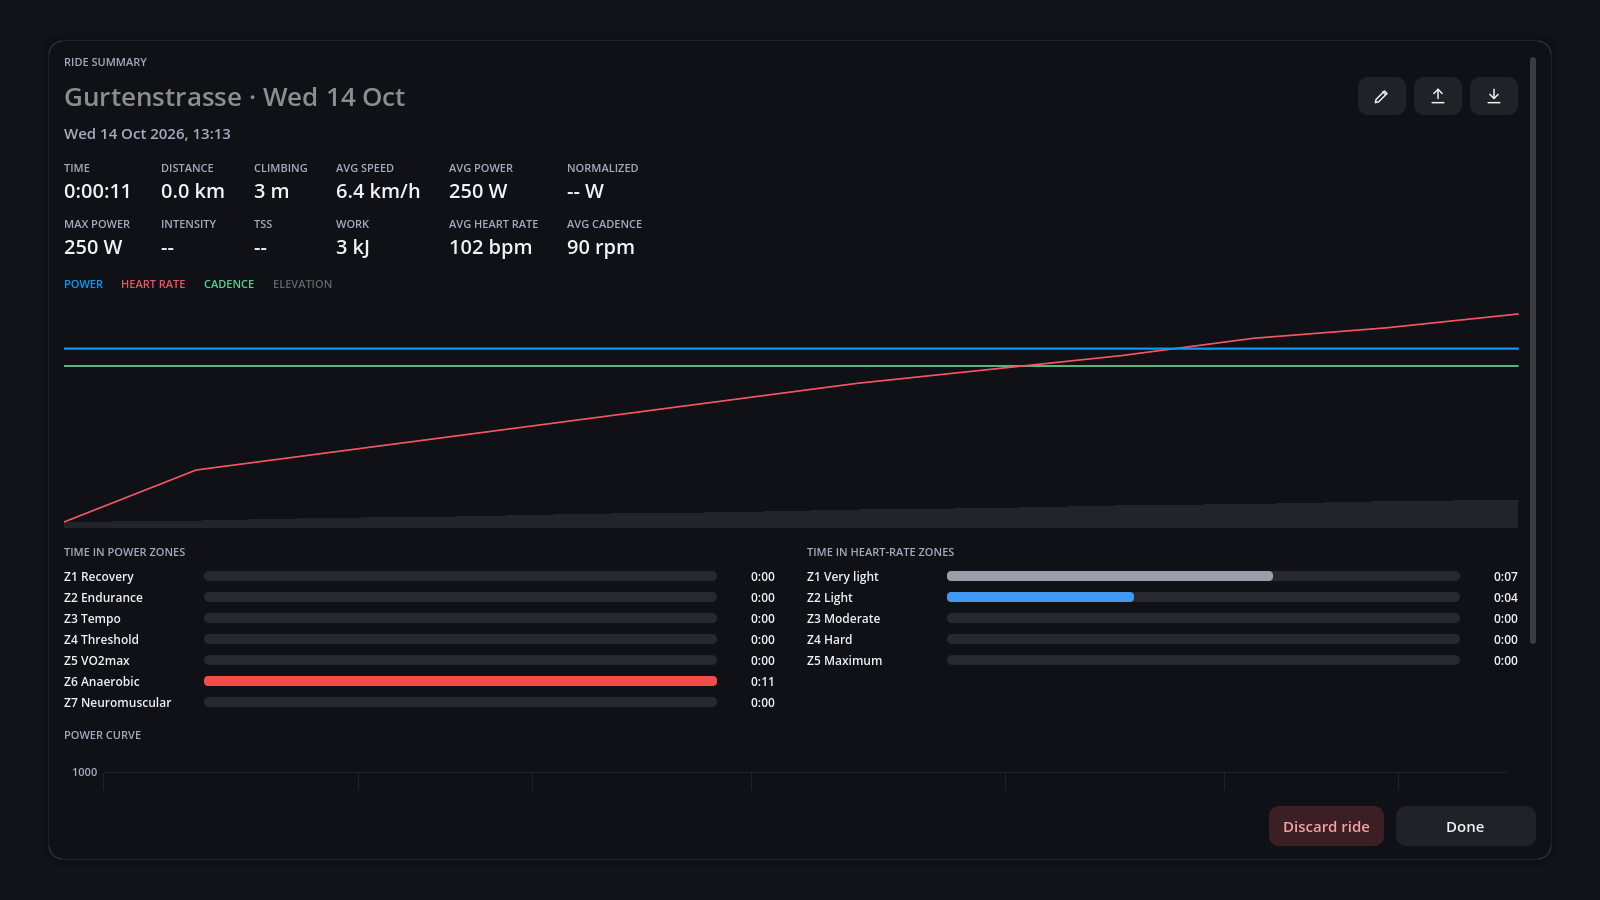Viewport: 1600px width, 900px height.
Task: Click the 'Z4 Threshold' zone label
Action: (x=101, y=640)
